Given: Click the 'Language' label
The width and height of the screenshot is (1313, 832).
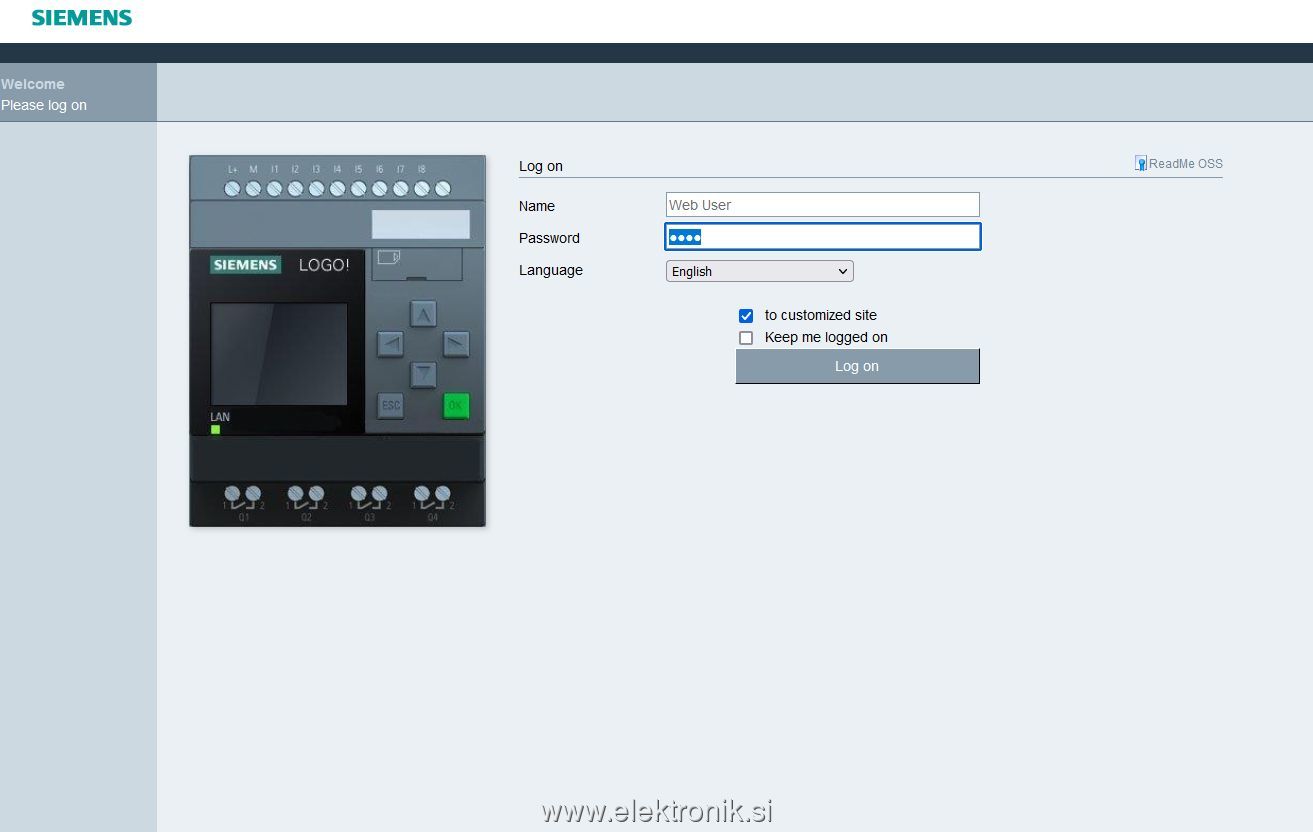Looking at the screenshot, I should (x=551, y=270).
